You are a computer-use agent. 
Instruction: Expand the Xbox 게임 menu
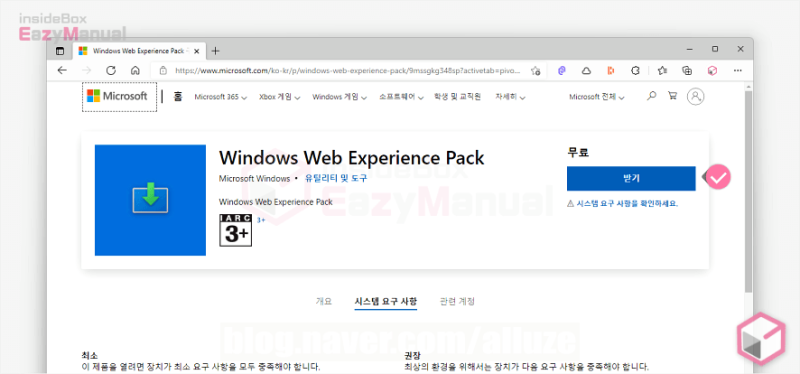coord(280,96)
